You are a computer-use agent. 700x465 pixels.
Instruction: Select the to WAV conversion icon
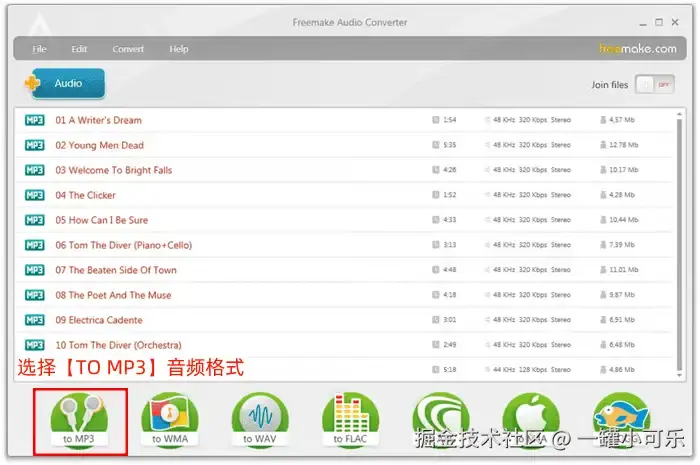(260, 420)
